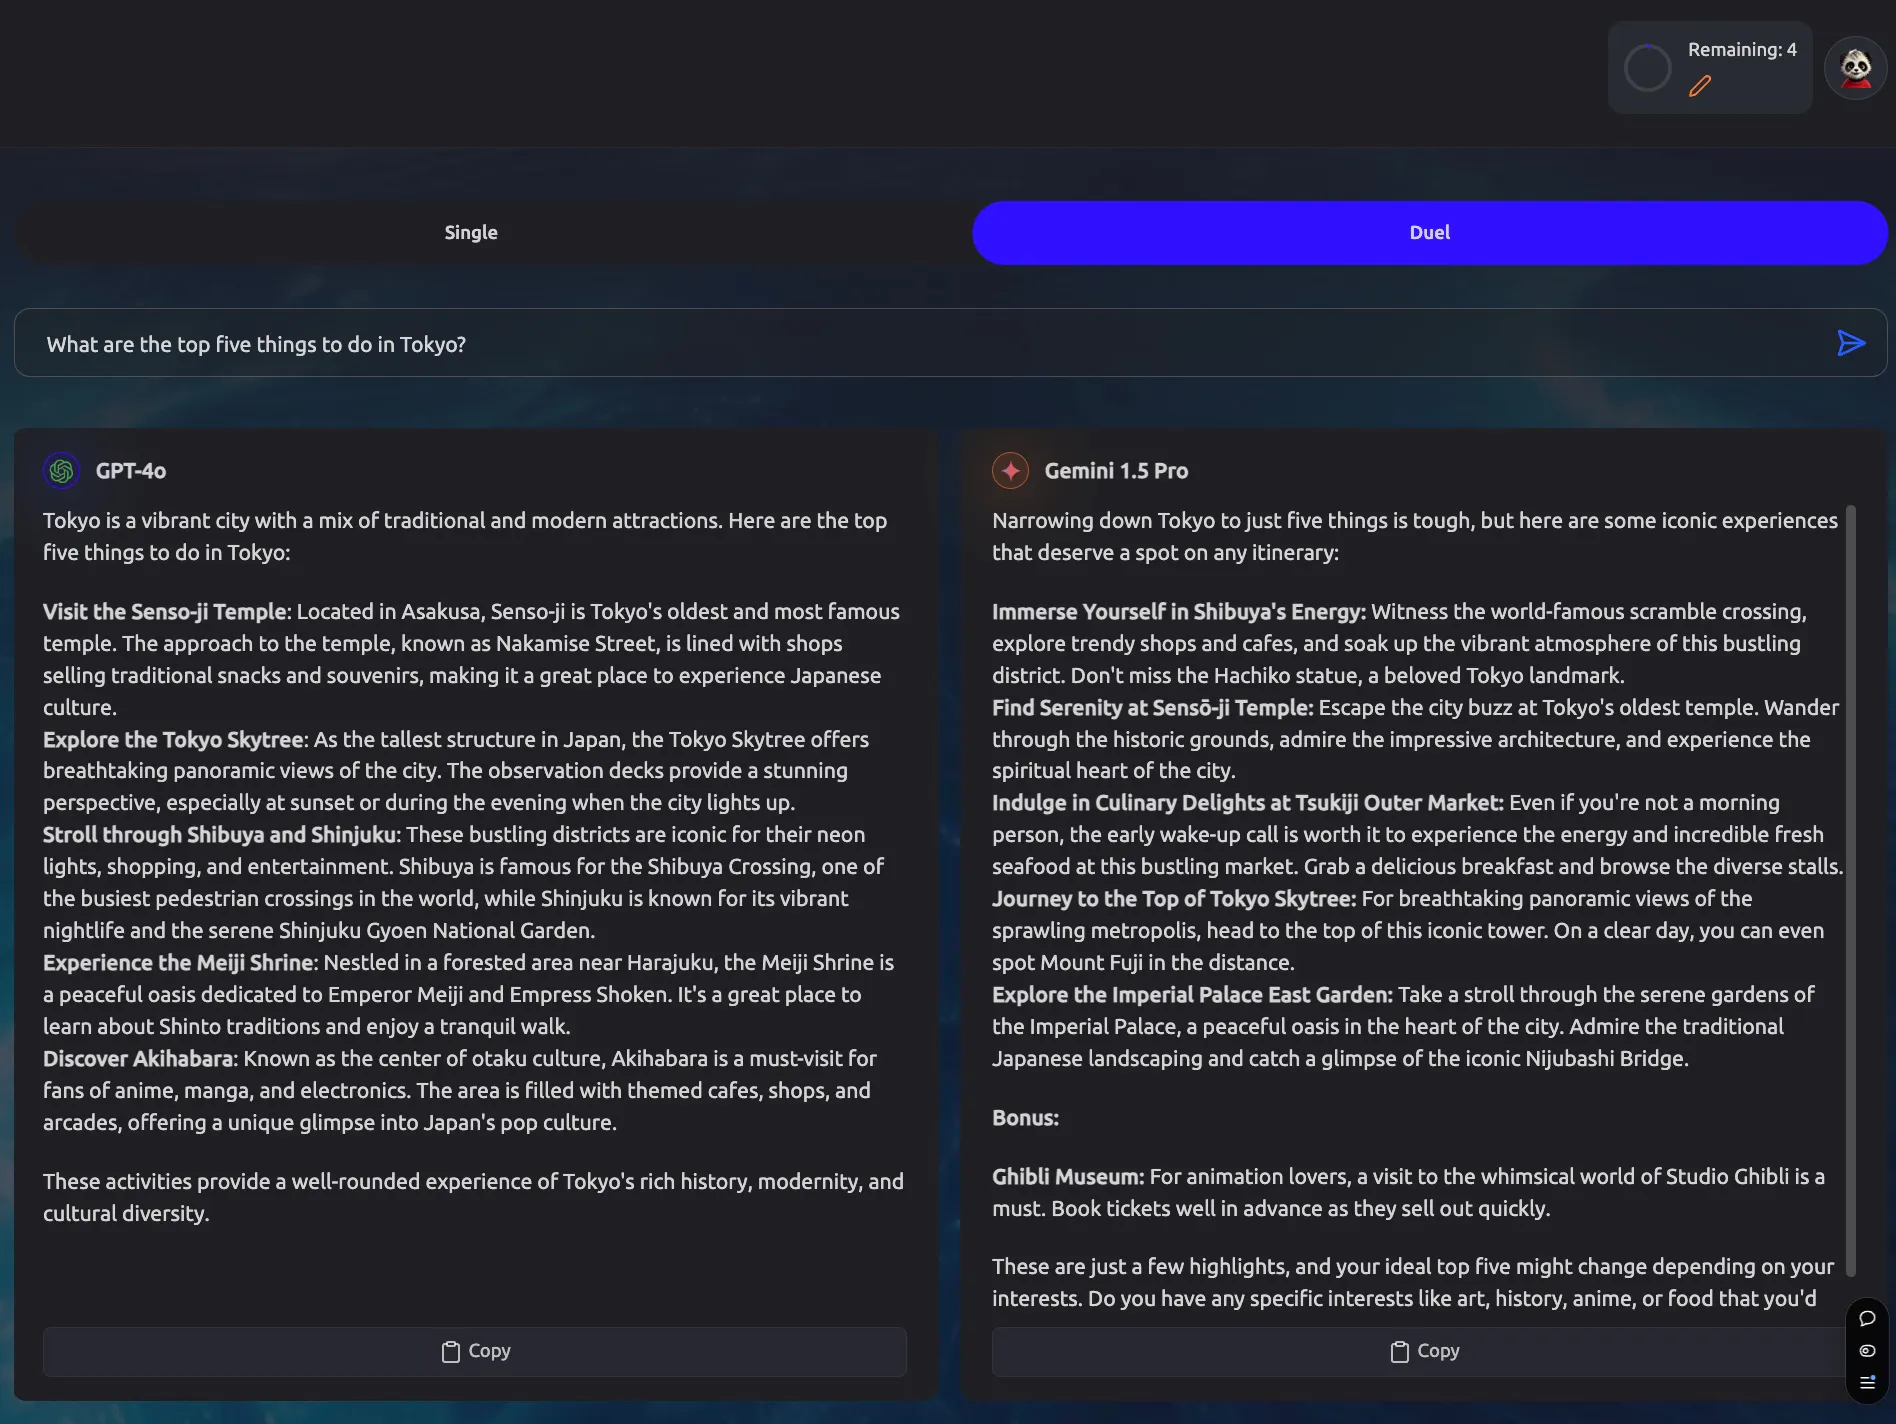Click 'Find Serenity at Sensō-ji Temple:' heading
Viewport: 1896px width, 1424px height.
(1153, 708)
